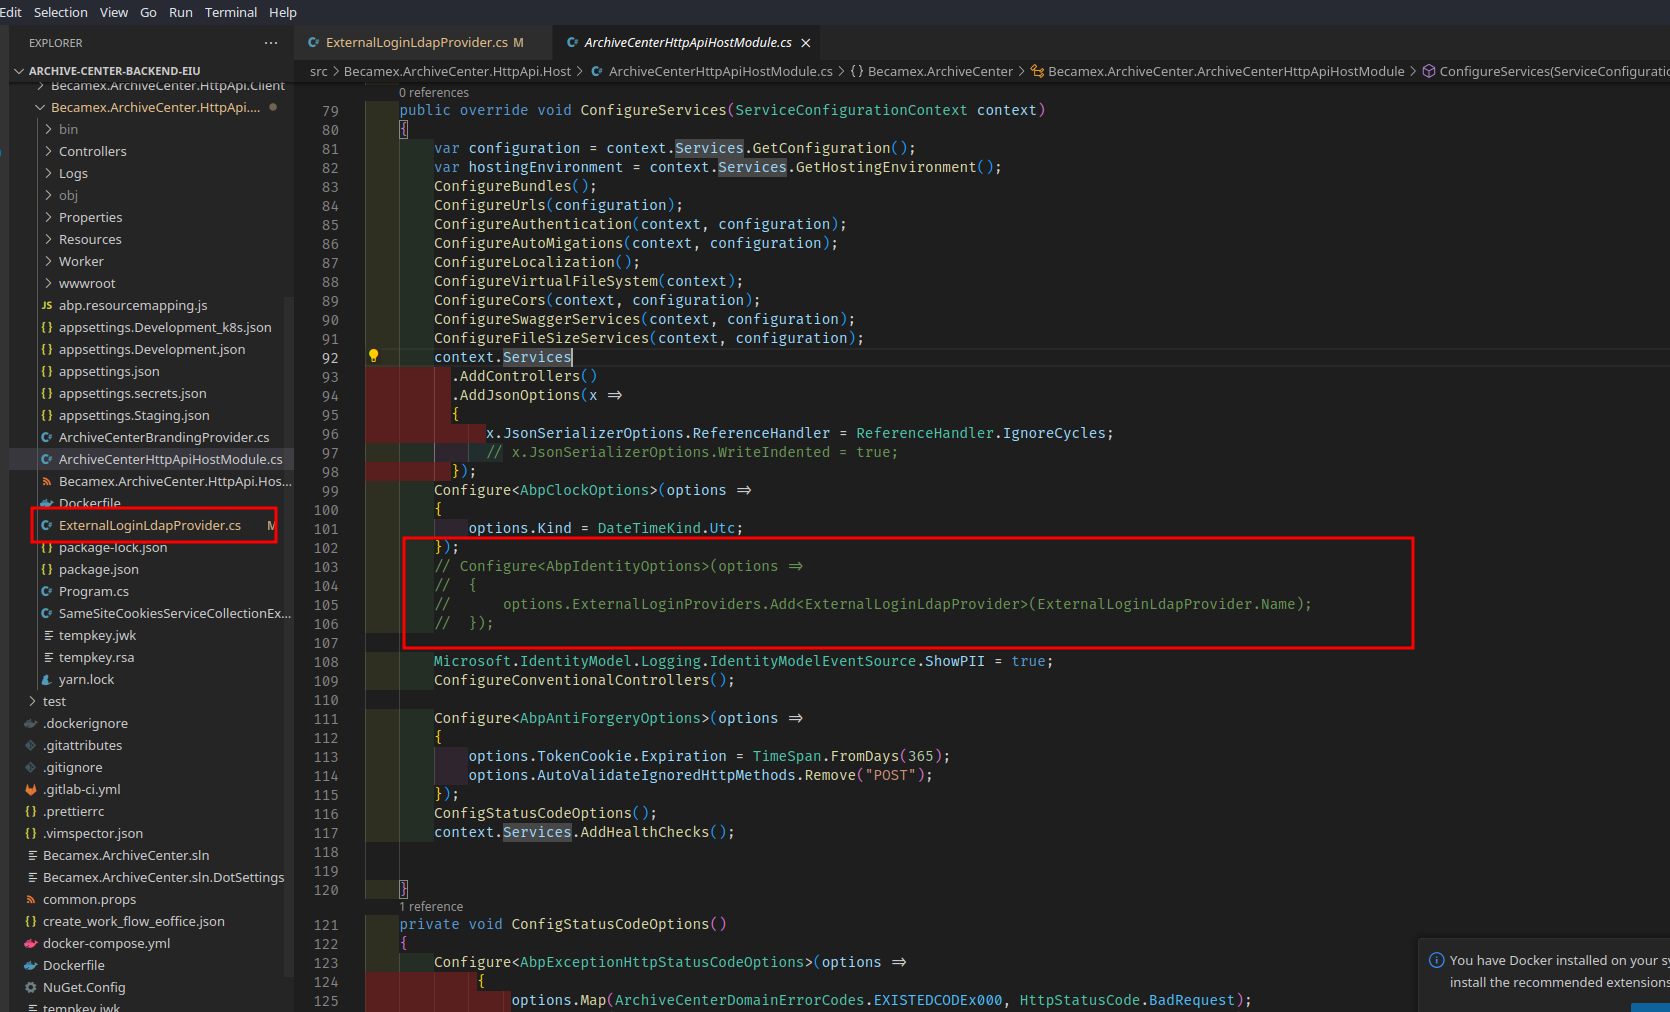1670x1012 pixels.
Task: Click the Becamex.ArchiveCenter.HttpApi.Host breadcrumb
Action: (x=458, y=71)
